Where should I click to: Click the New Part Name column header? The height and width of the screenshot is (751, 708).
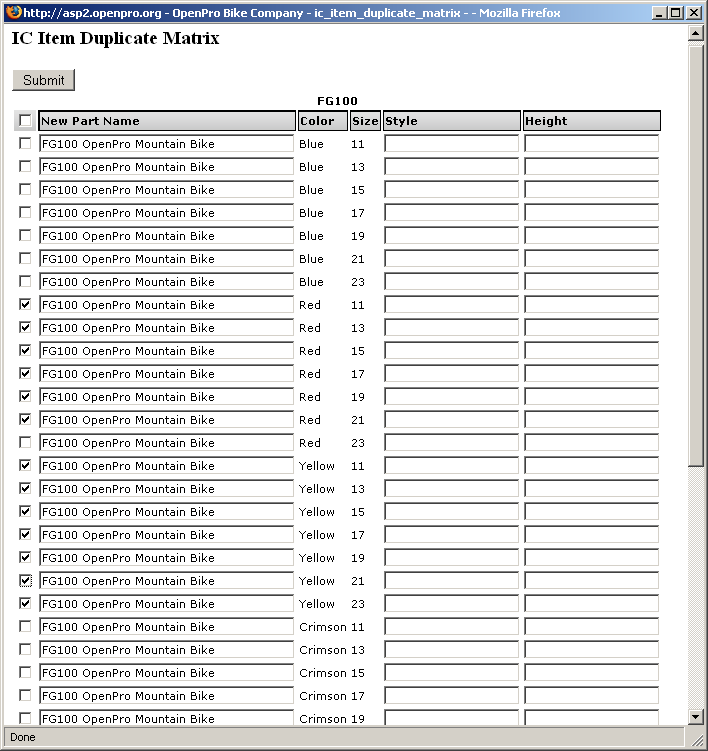pos(167,121)
